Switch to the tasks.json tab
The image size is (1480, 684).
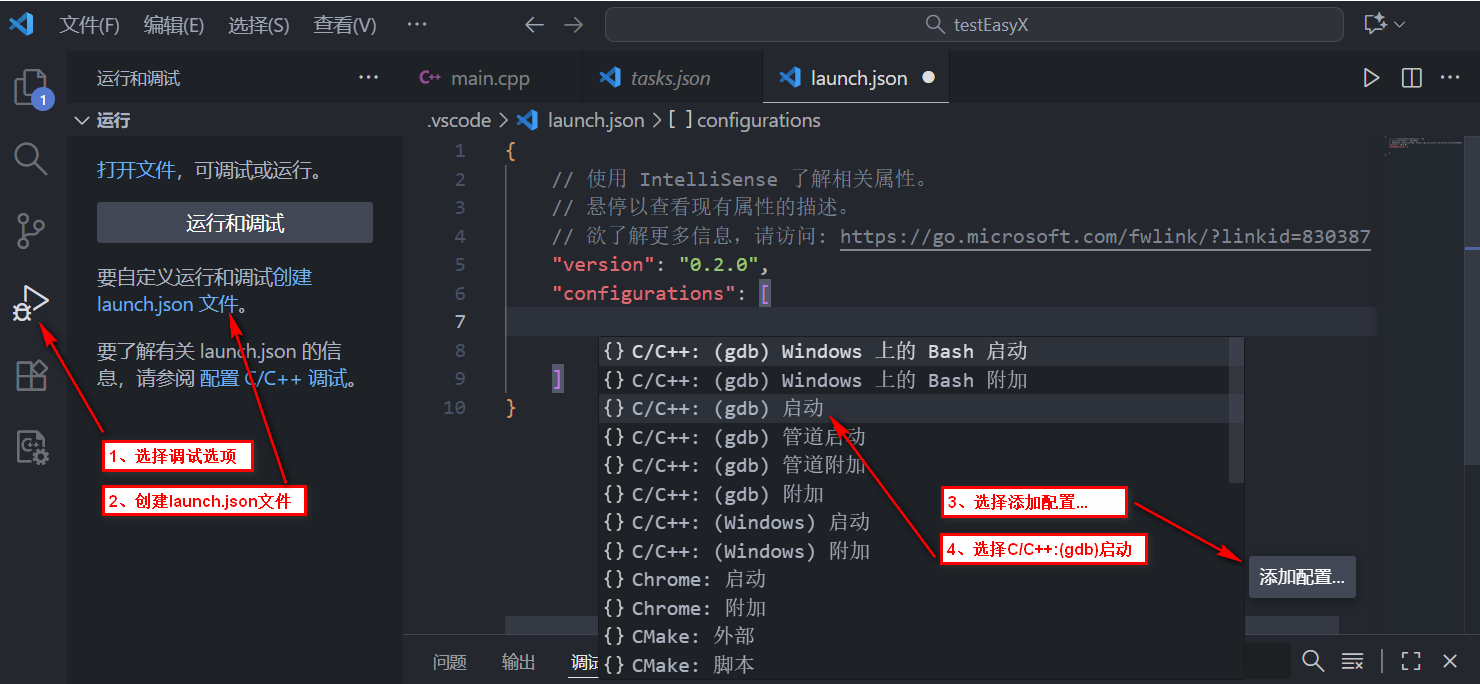click(x=671, y=78)
